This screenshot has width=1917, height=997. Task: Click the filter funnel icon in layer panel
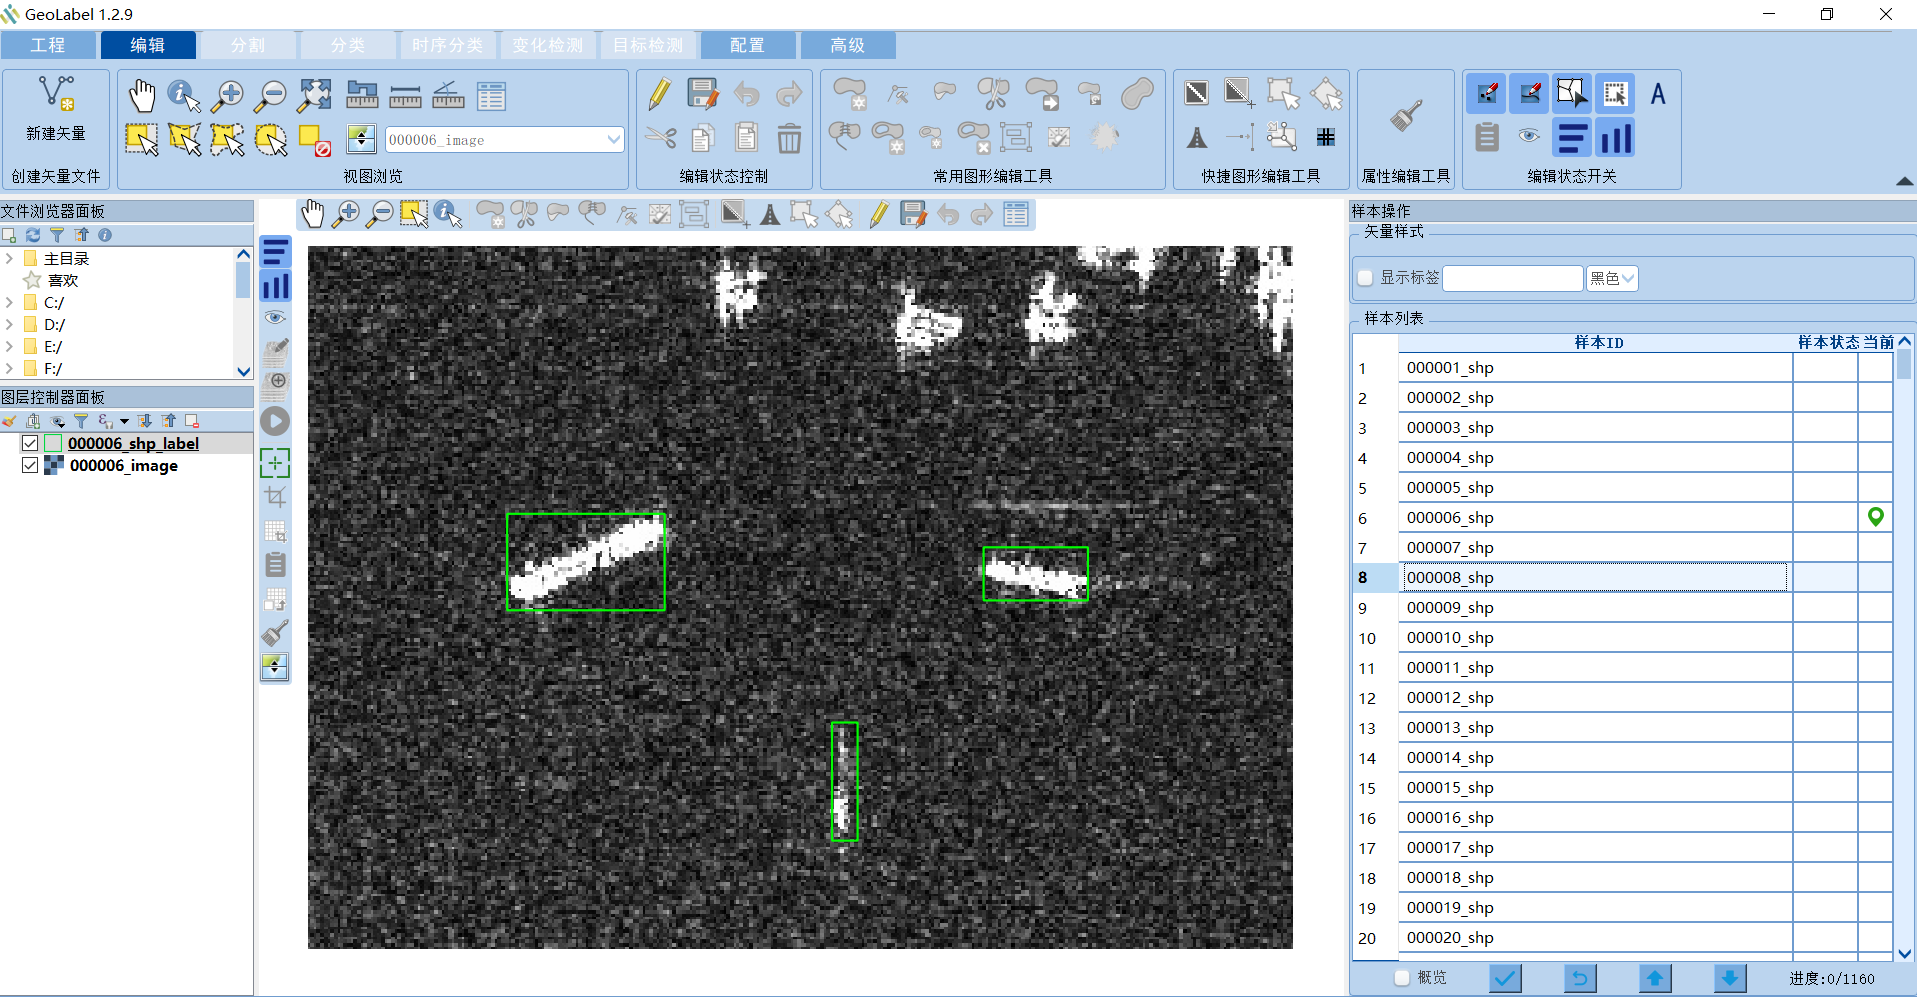tap(81, 421)
